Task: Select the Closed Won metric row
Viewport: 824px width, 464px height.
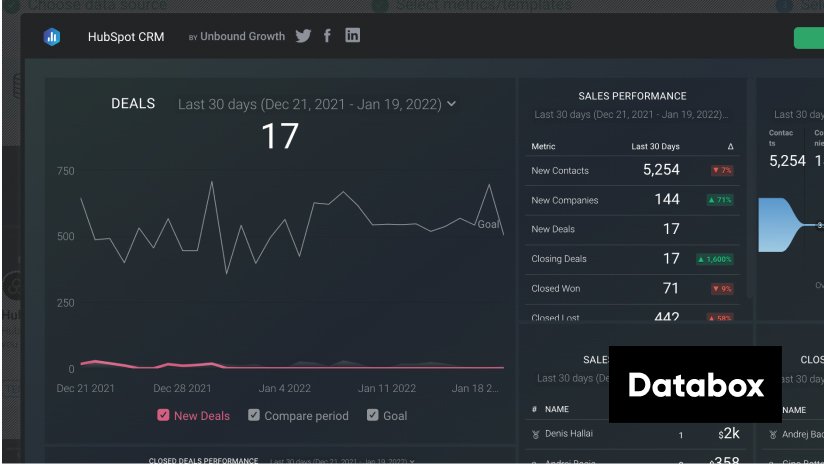Action: click(x=632, y=288)
